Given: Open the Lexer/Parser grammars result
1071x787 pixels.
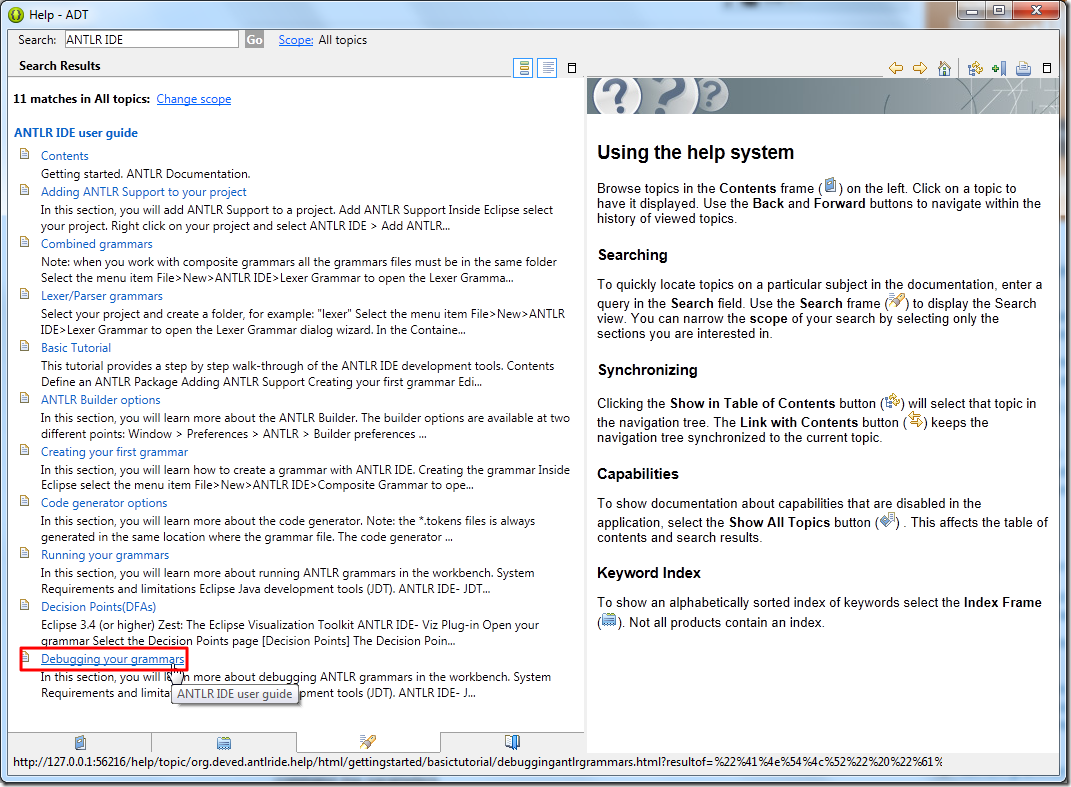Looking at the screenshot, I should [102, 296].
